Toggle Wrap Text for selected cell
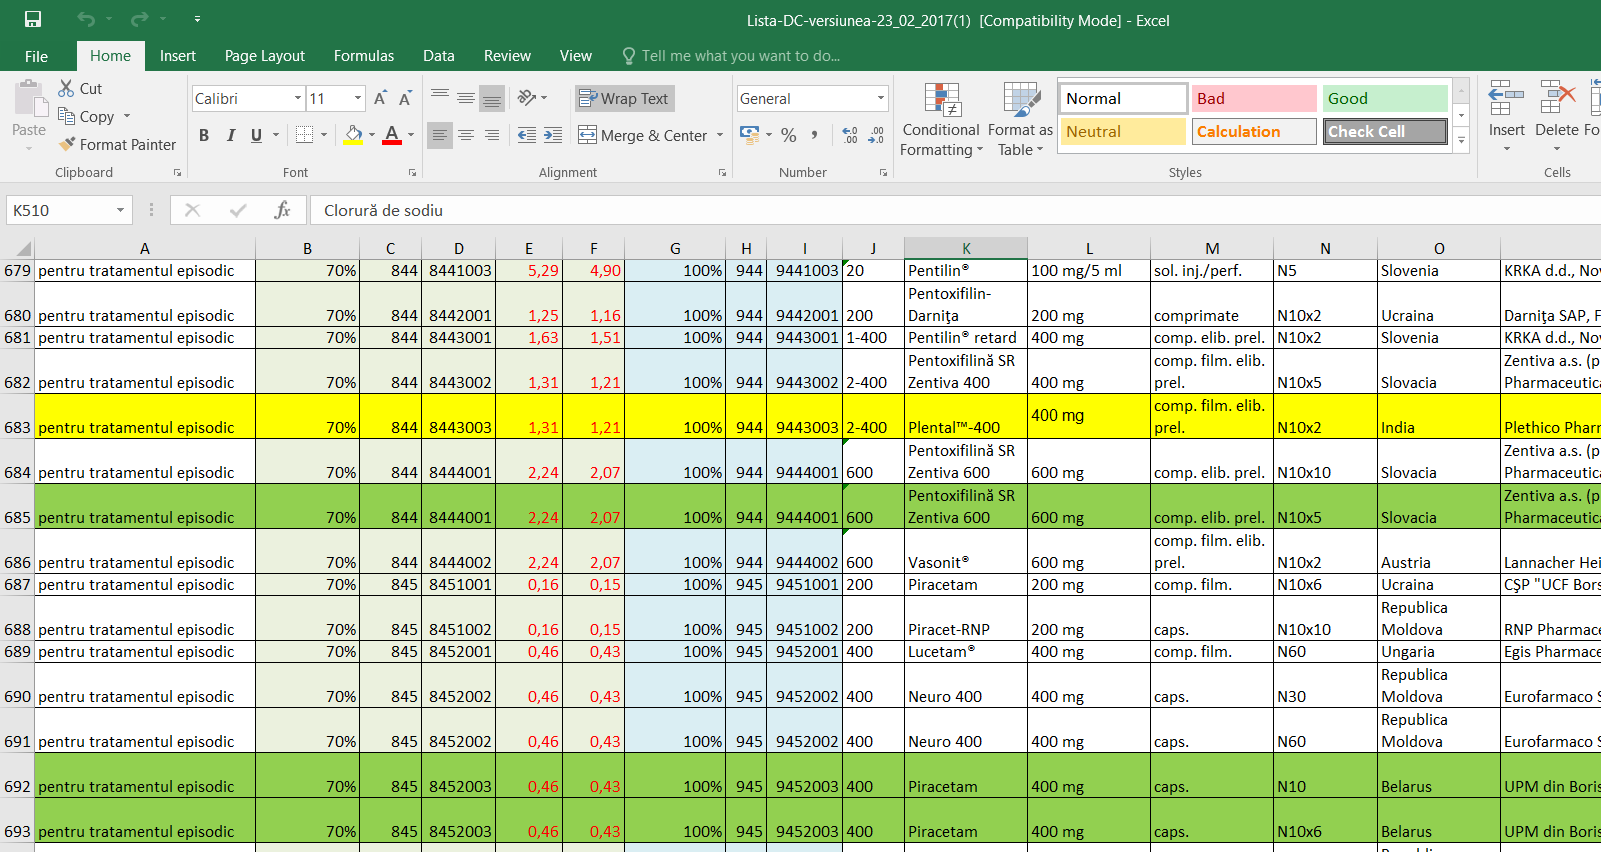 click(x=624, y=98)
